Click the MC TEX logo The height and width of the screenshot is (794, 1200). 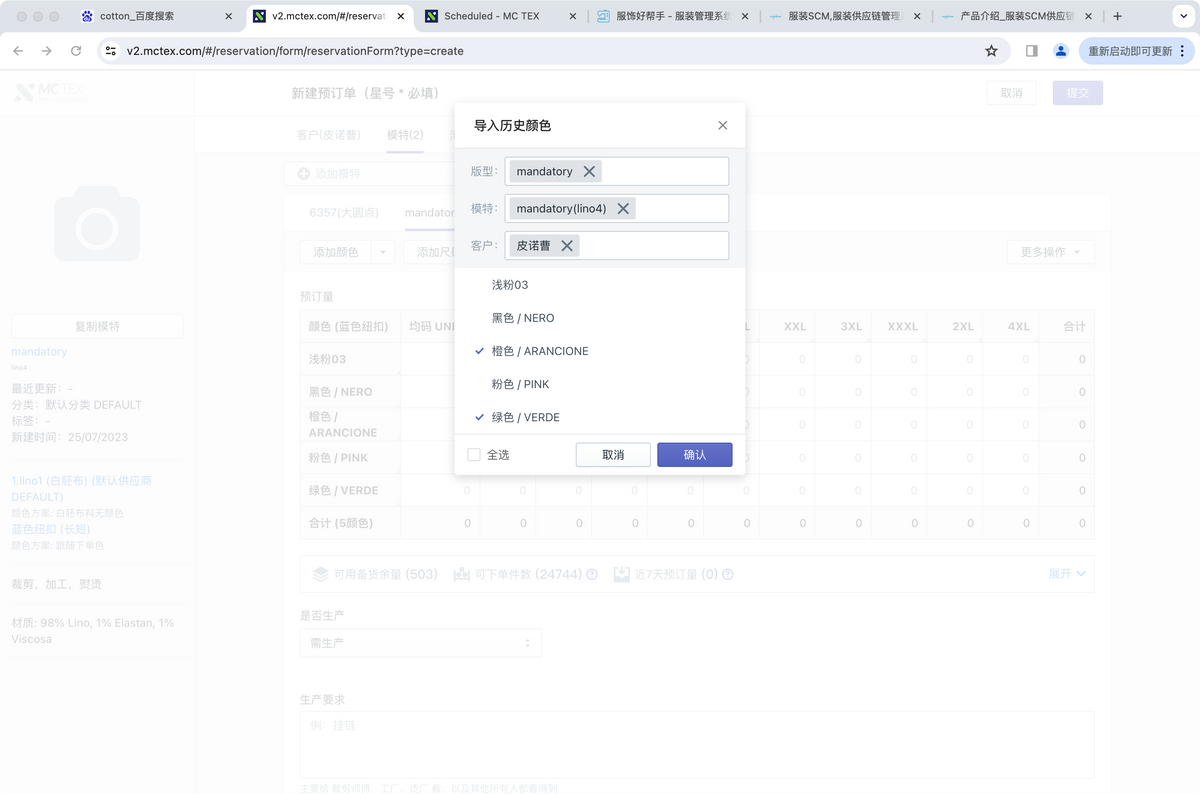pos(50,92)
